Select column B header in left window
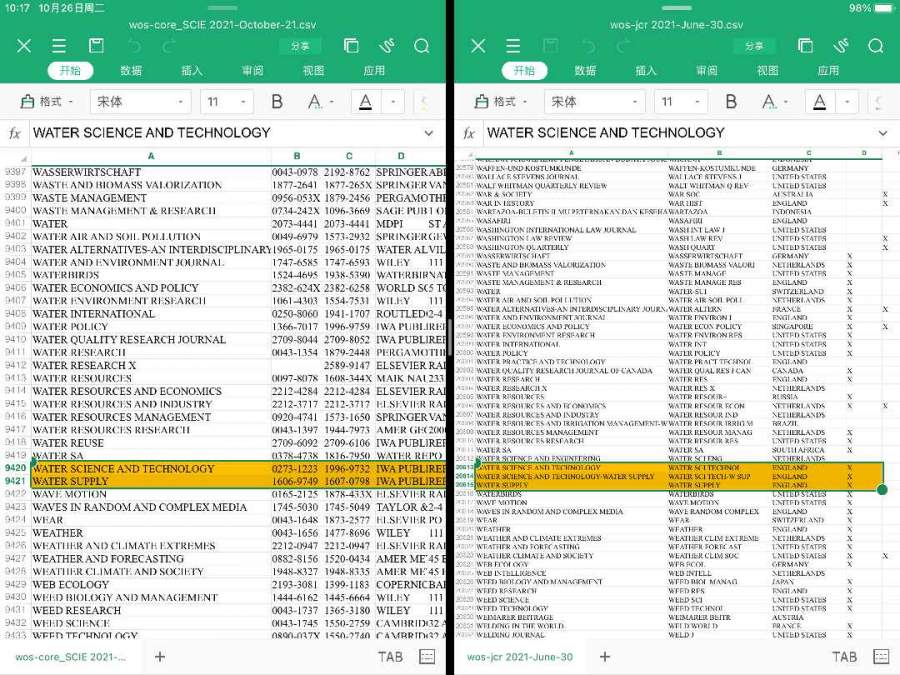900x675 pixels. point(297,156)
